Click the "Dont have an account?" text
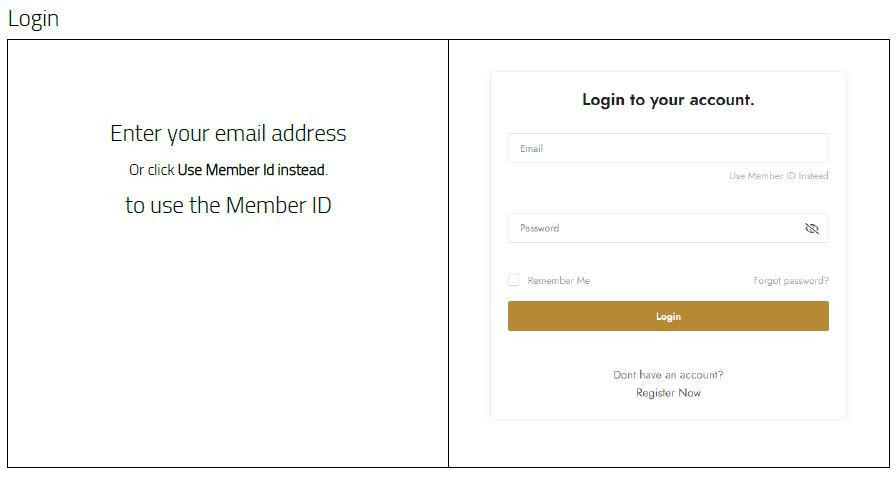 point(668,375)
